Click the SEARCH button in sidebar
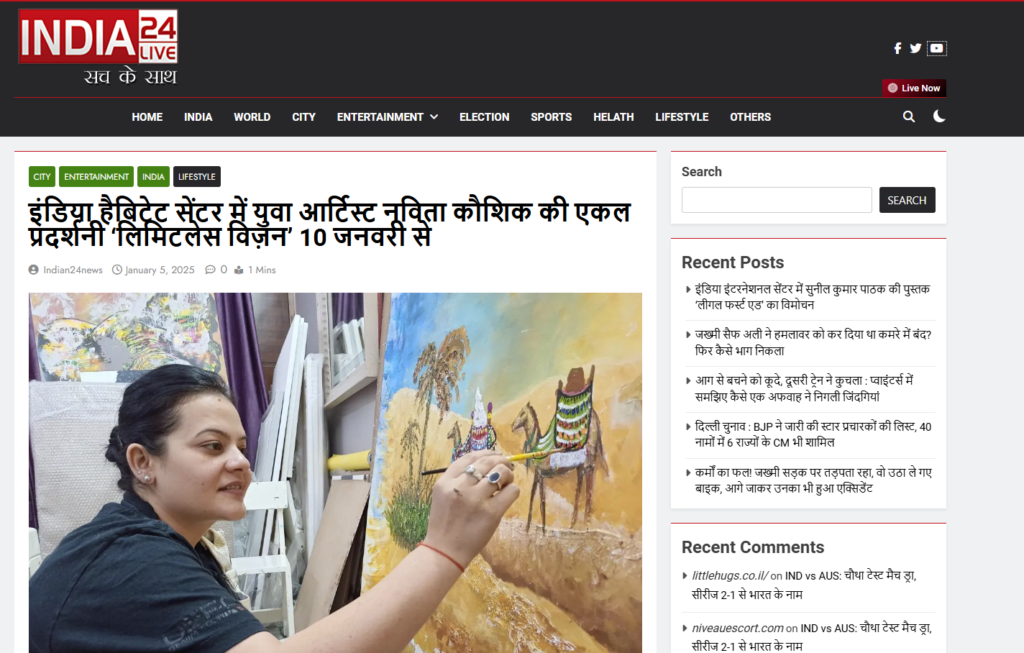1024x653 pixels. click(907, 200)
